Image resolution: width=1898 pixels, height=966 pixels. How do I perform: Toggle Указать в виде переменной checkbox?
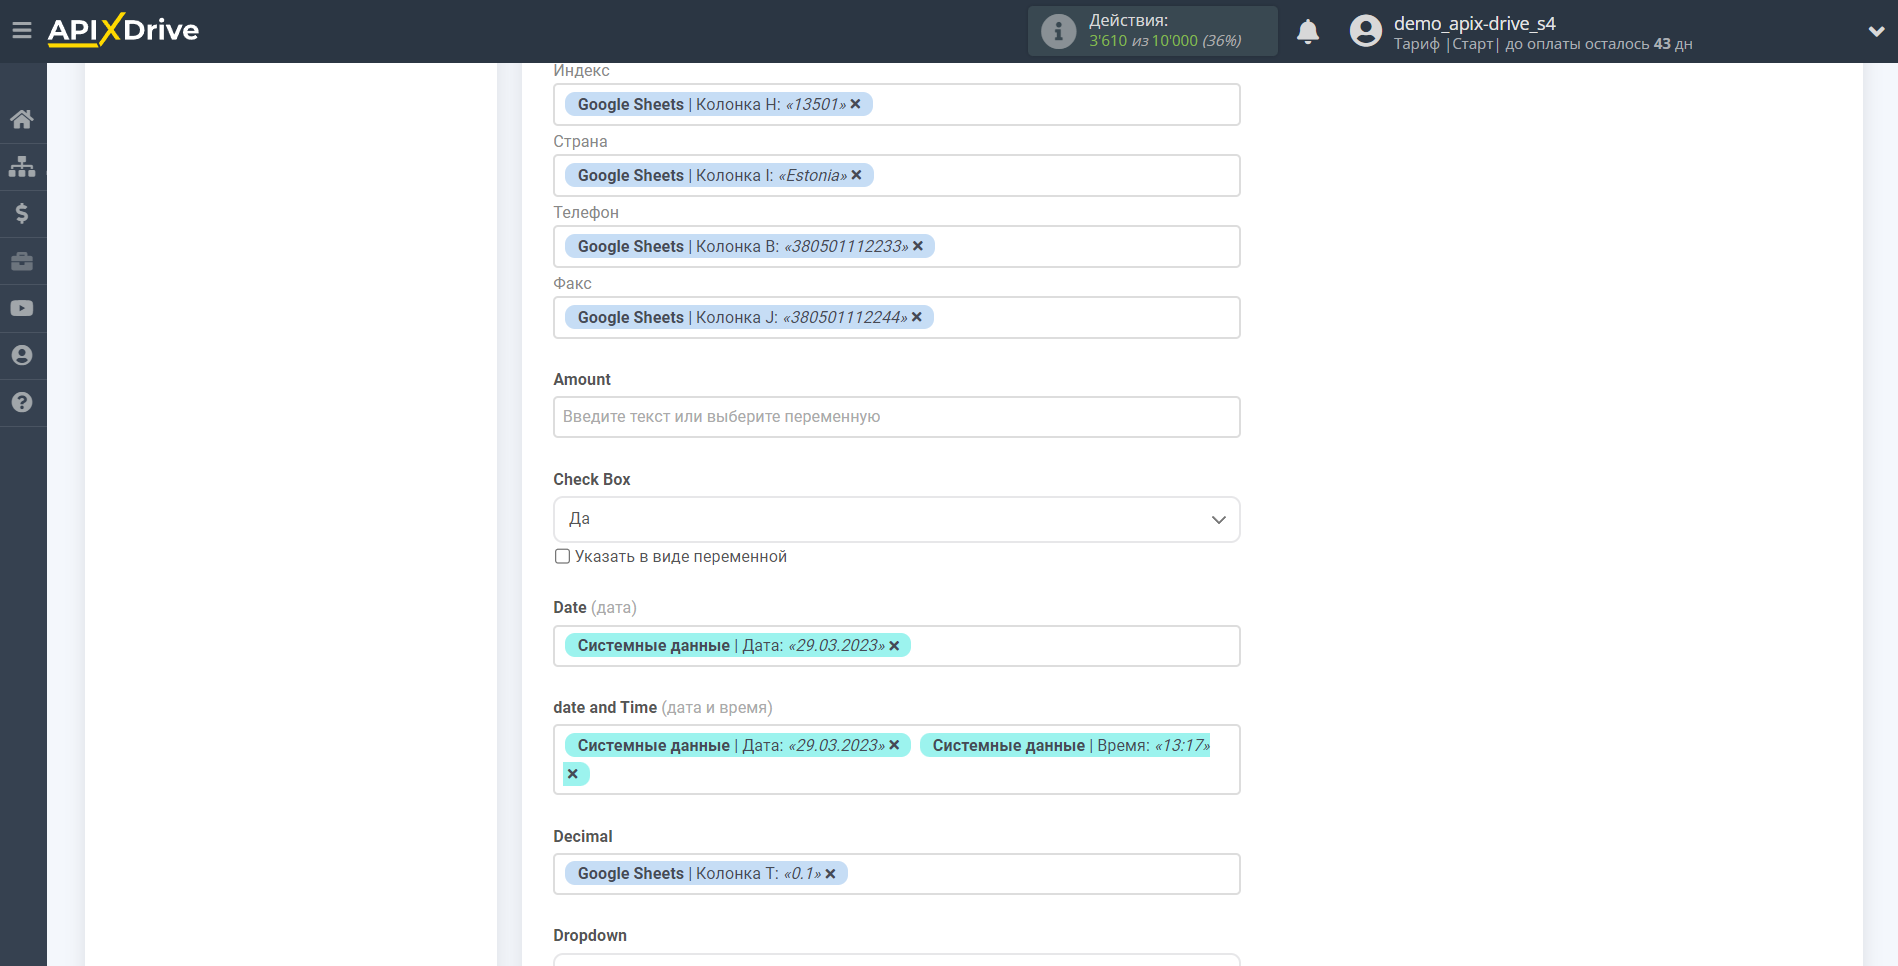point(562,556)
